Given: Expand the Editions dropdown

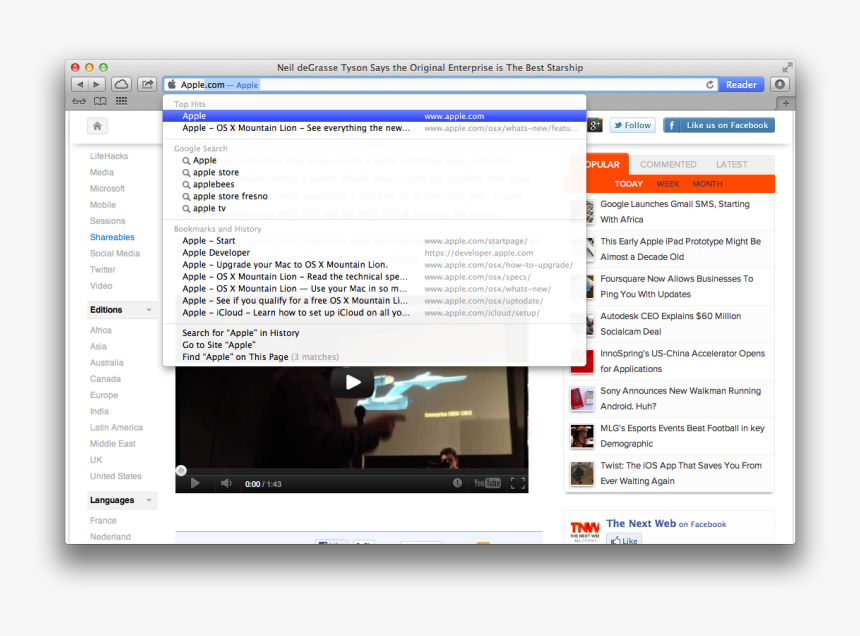Looking at the screenshot, I should pyautogui.click(x=122, y=310).
